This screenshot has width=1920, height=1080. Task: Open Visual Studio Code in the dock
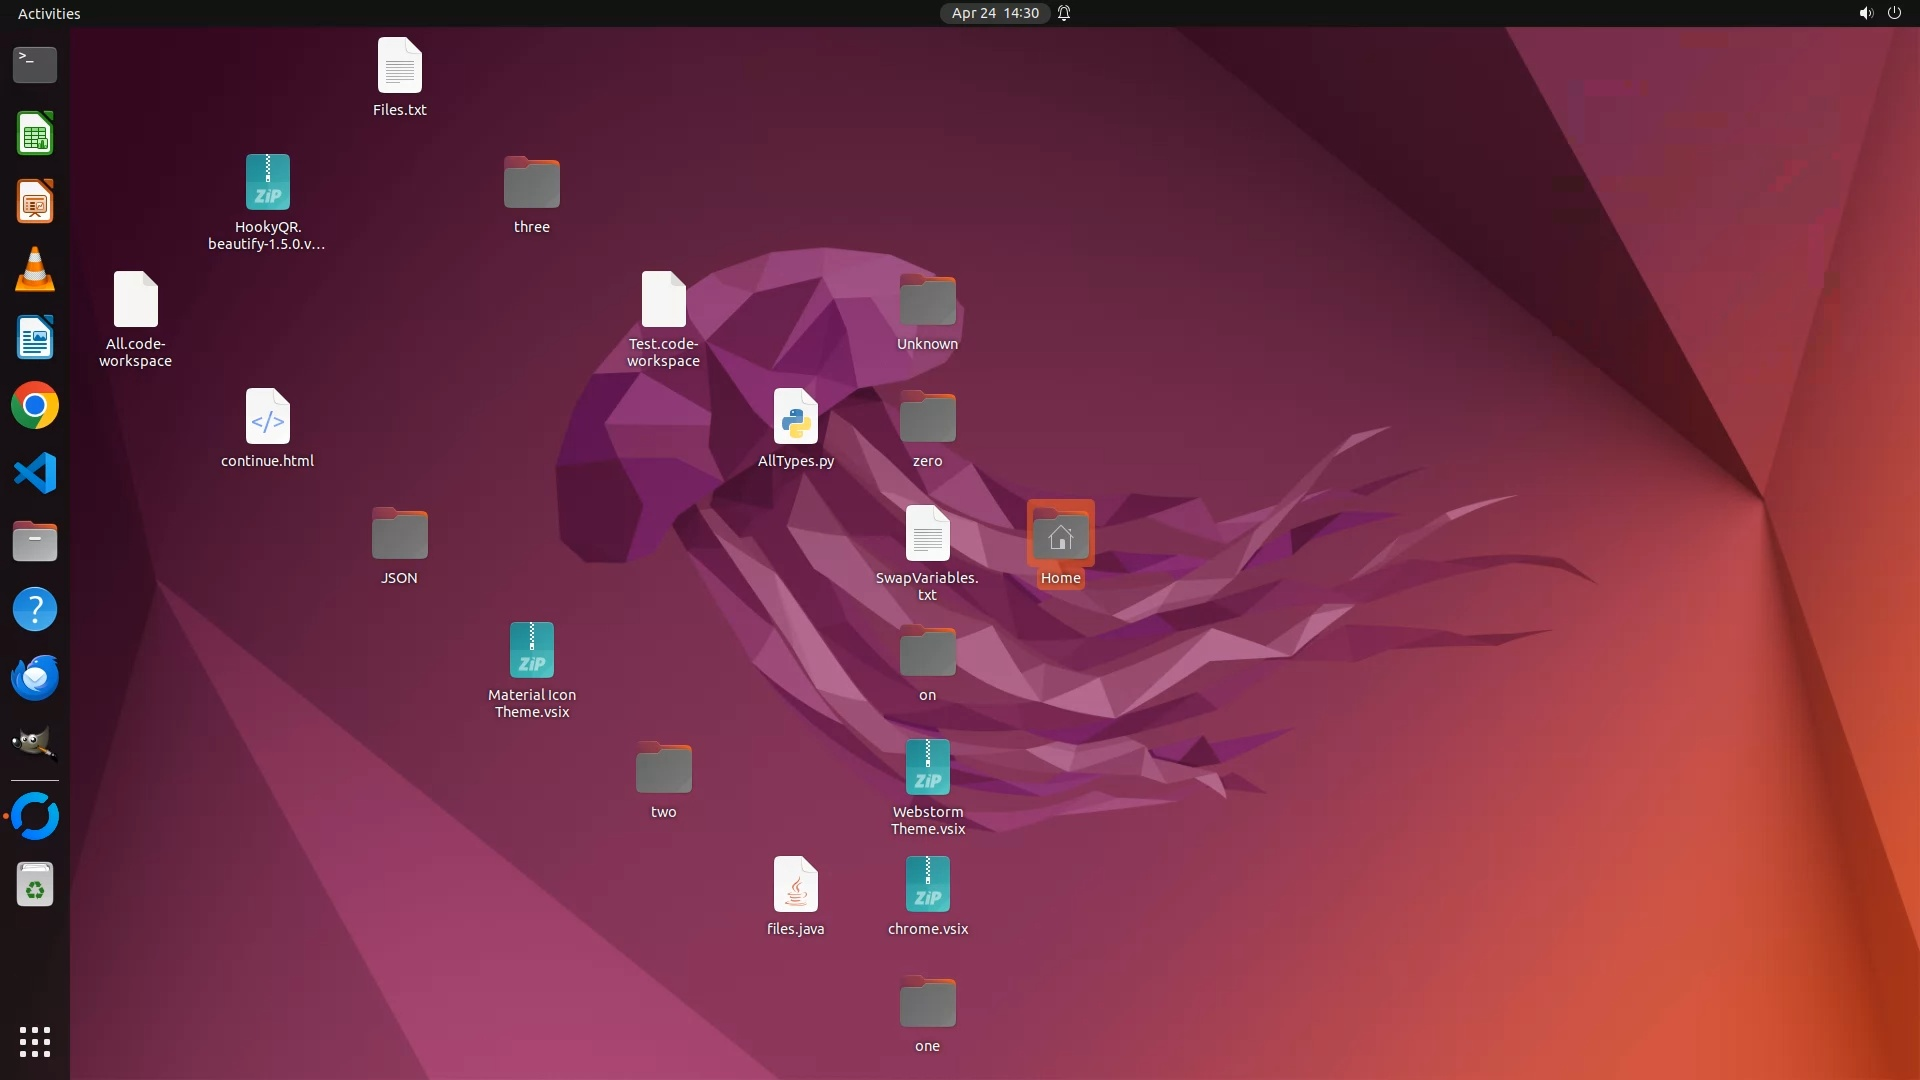[x=35, y=473]
